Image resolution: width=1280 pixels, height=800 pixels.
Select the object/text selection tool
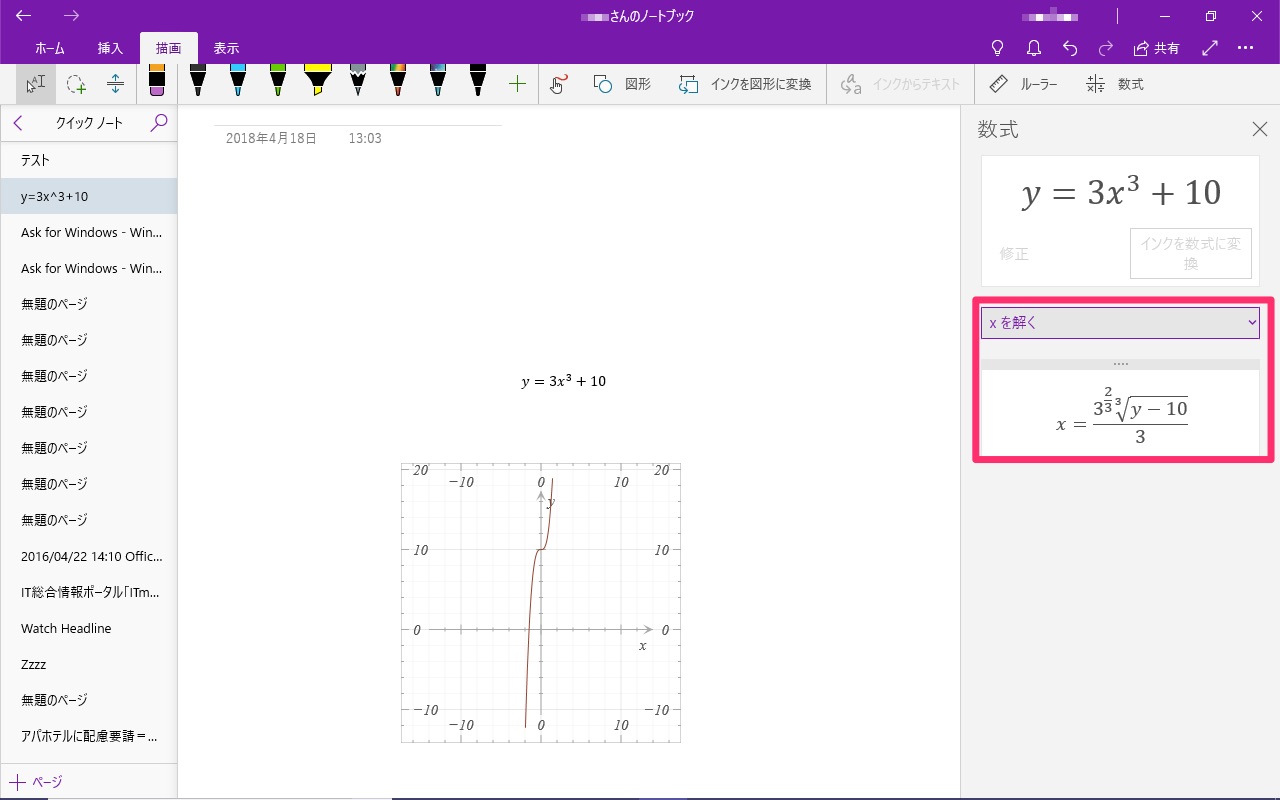click(36, 84)
